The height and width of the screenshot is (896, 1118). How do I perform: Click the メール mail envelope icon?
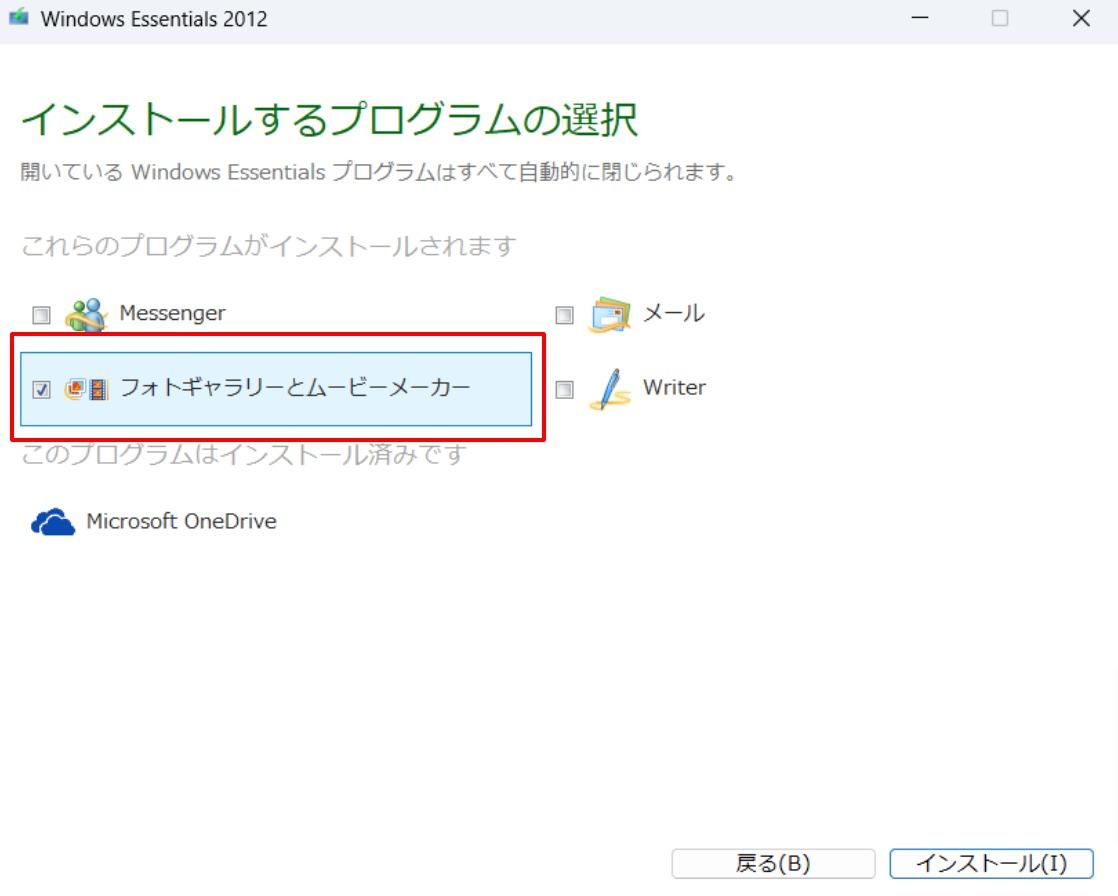(x=610, y=314)
